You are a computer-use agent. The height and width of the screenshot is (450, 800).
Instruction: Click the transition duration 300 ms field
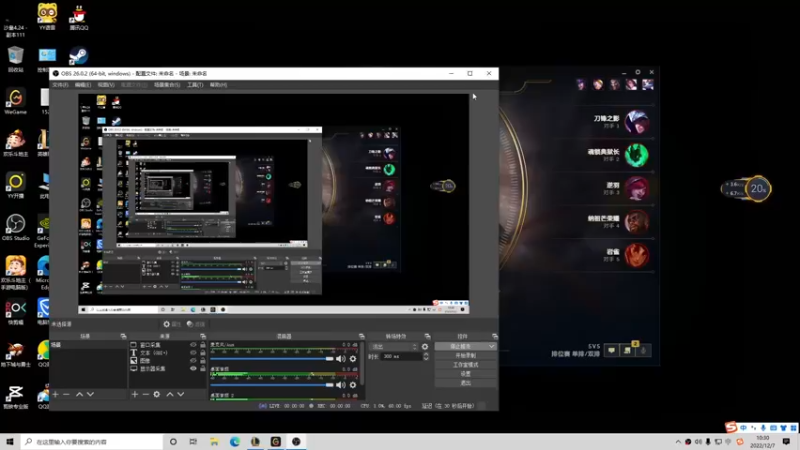tap(402, 357)
